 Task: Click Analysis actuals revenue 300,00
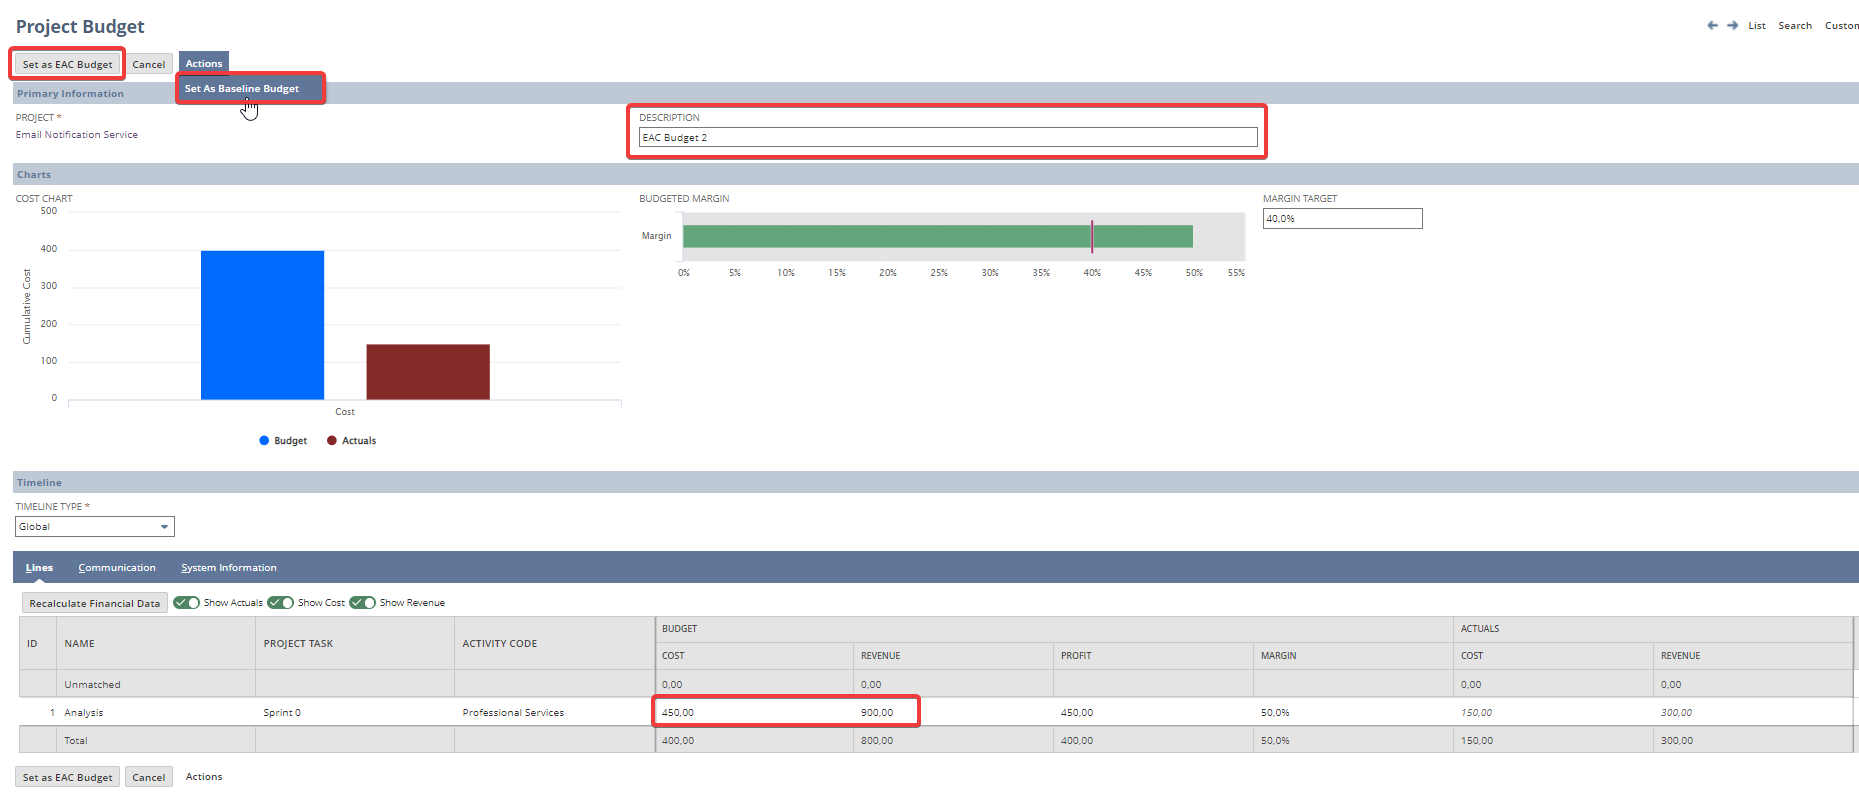click(1676, 713)
